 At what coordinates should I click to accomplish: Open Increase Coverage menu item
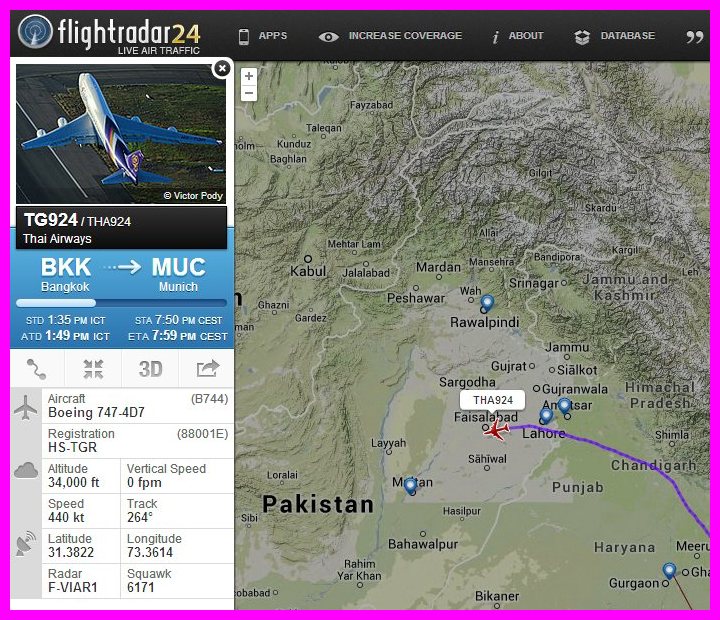pos(390,36)
